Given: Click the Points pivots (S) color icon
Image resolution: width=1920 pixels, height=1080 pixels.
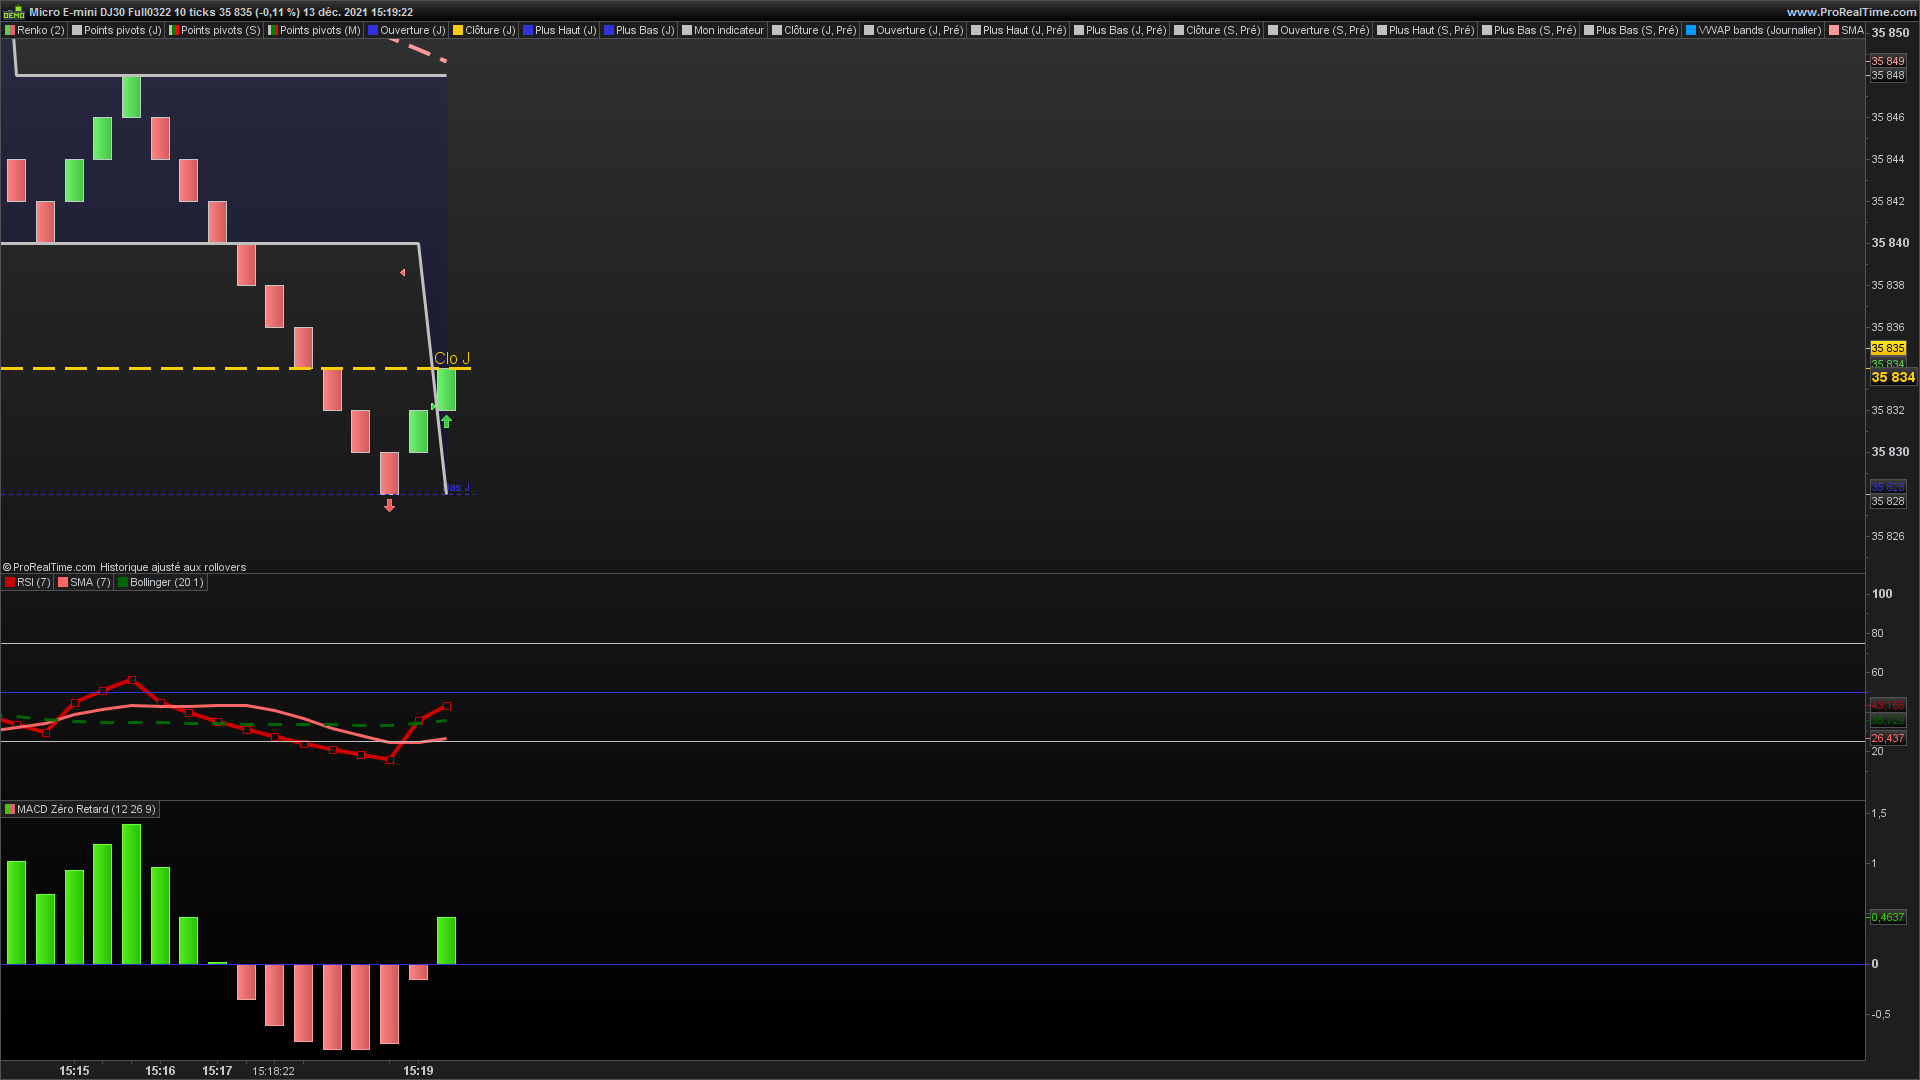Looking at the screenshot, I should (174, 30).
